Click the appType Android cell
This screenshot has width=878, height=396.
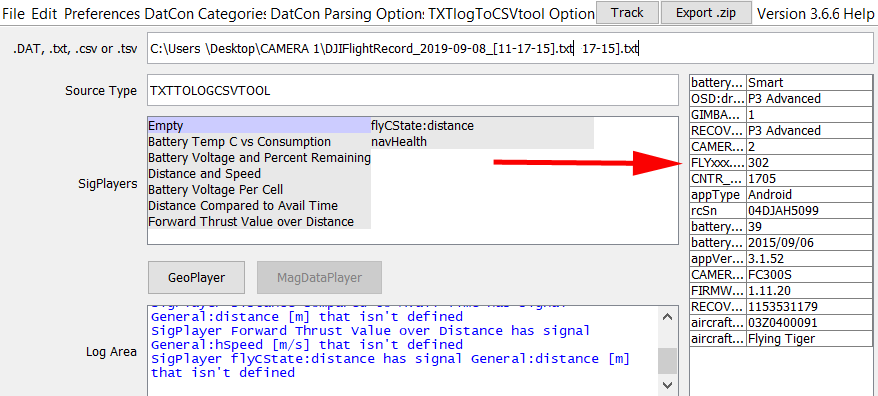810,195
